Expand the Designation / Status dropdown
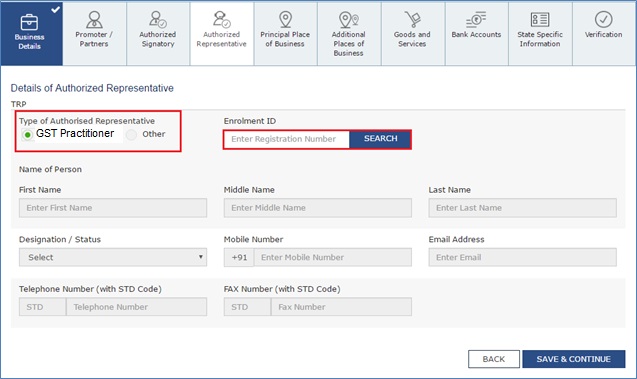 [x=113, y=257]
